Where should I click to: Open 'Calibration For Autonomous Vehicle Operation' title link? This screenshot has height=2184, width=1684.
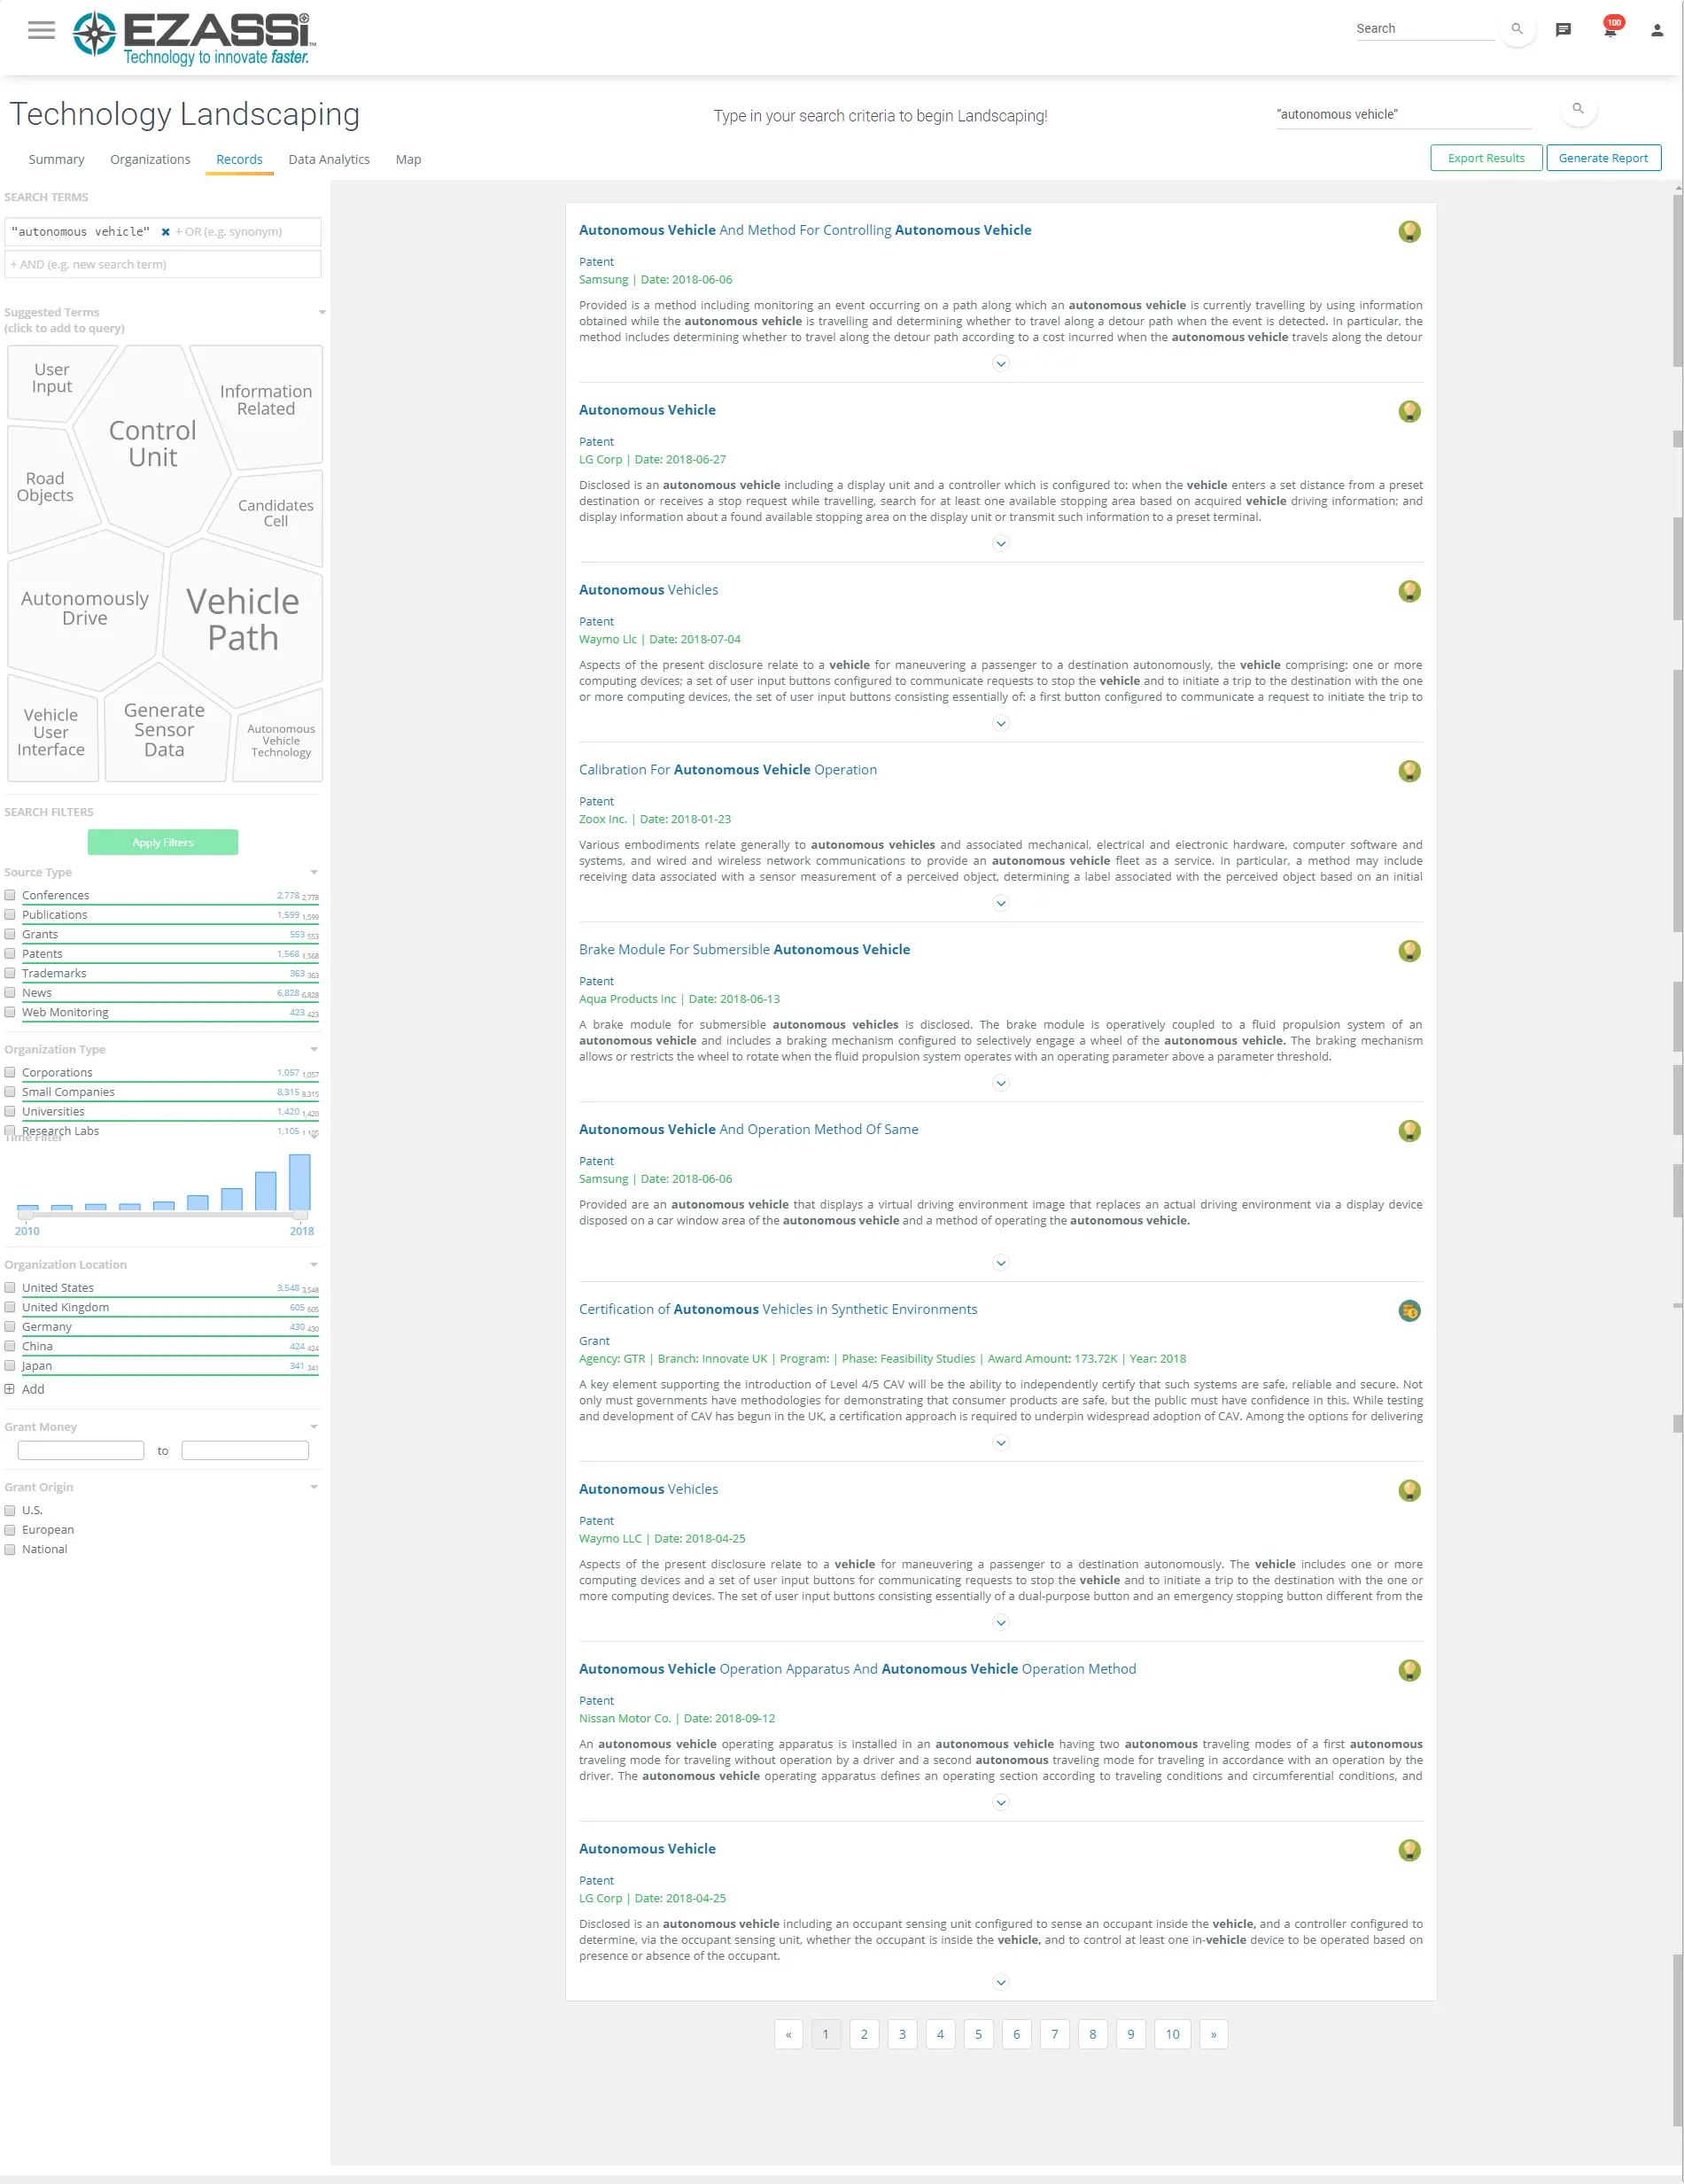pos(727,770)
